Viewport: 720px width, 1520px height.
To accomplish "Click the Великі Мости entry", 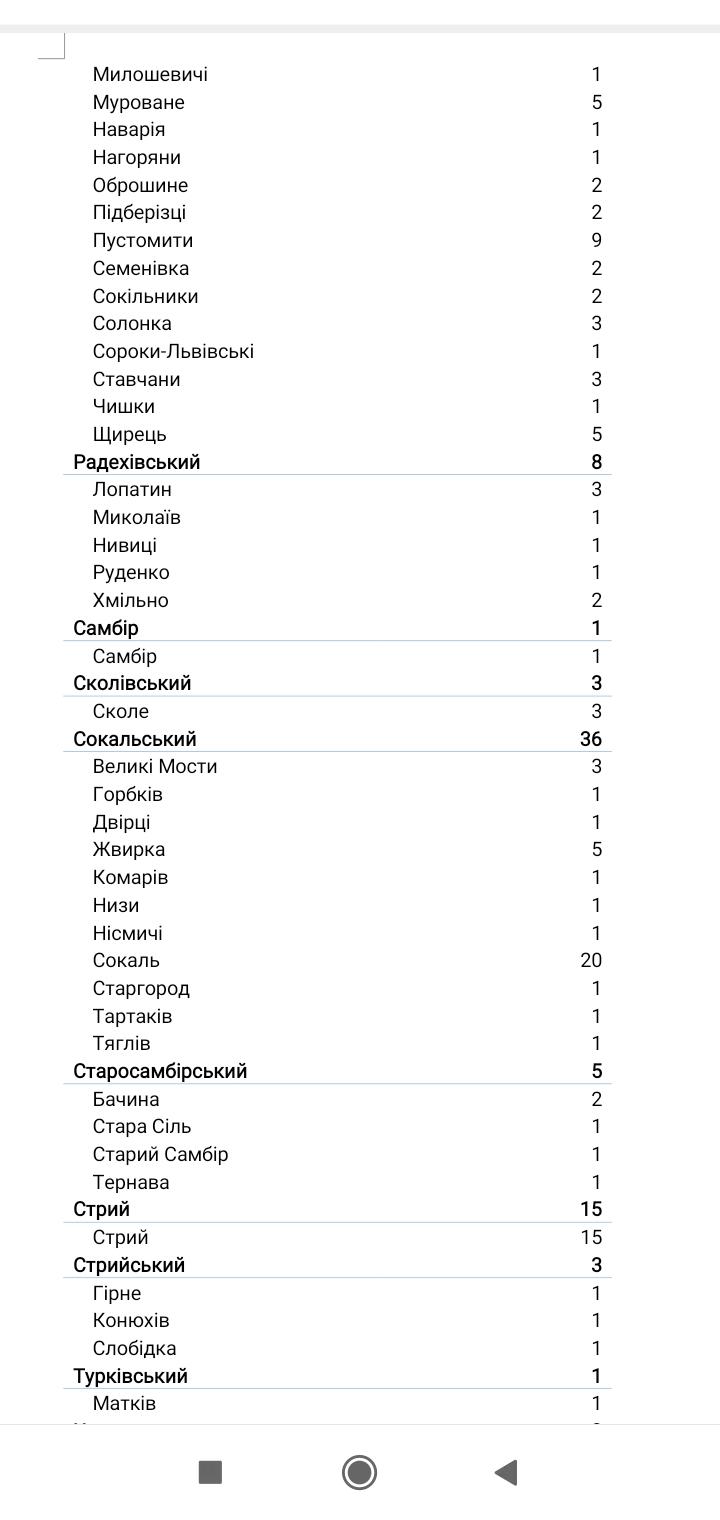I will coord(155,767).
